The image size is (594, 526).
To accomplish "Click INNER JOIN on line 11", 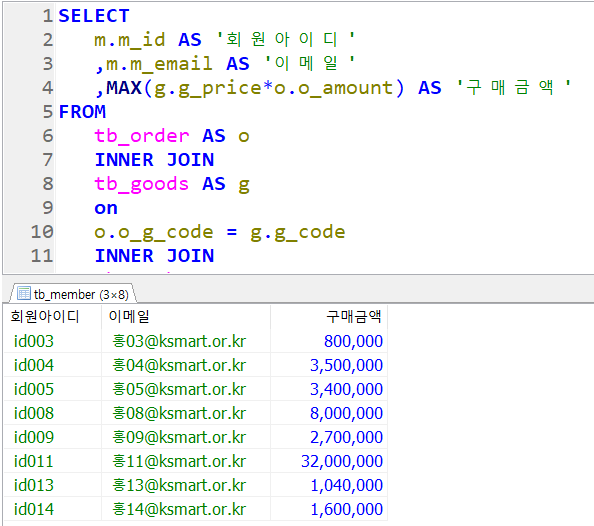I will tap(154, 256).
